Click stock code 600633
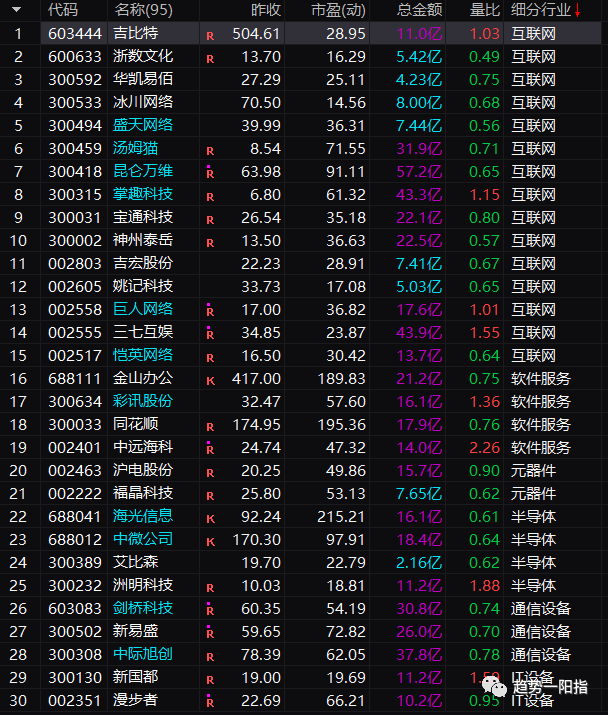The width and height of the screenshot is (608, 715). pyautogui.click(x=75, y=57)
